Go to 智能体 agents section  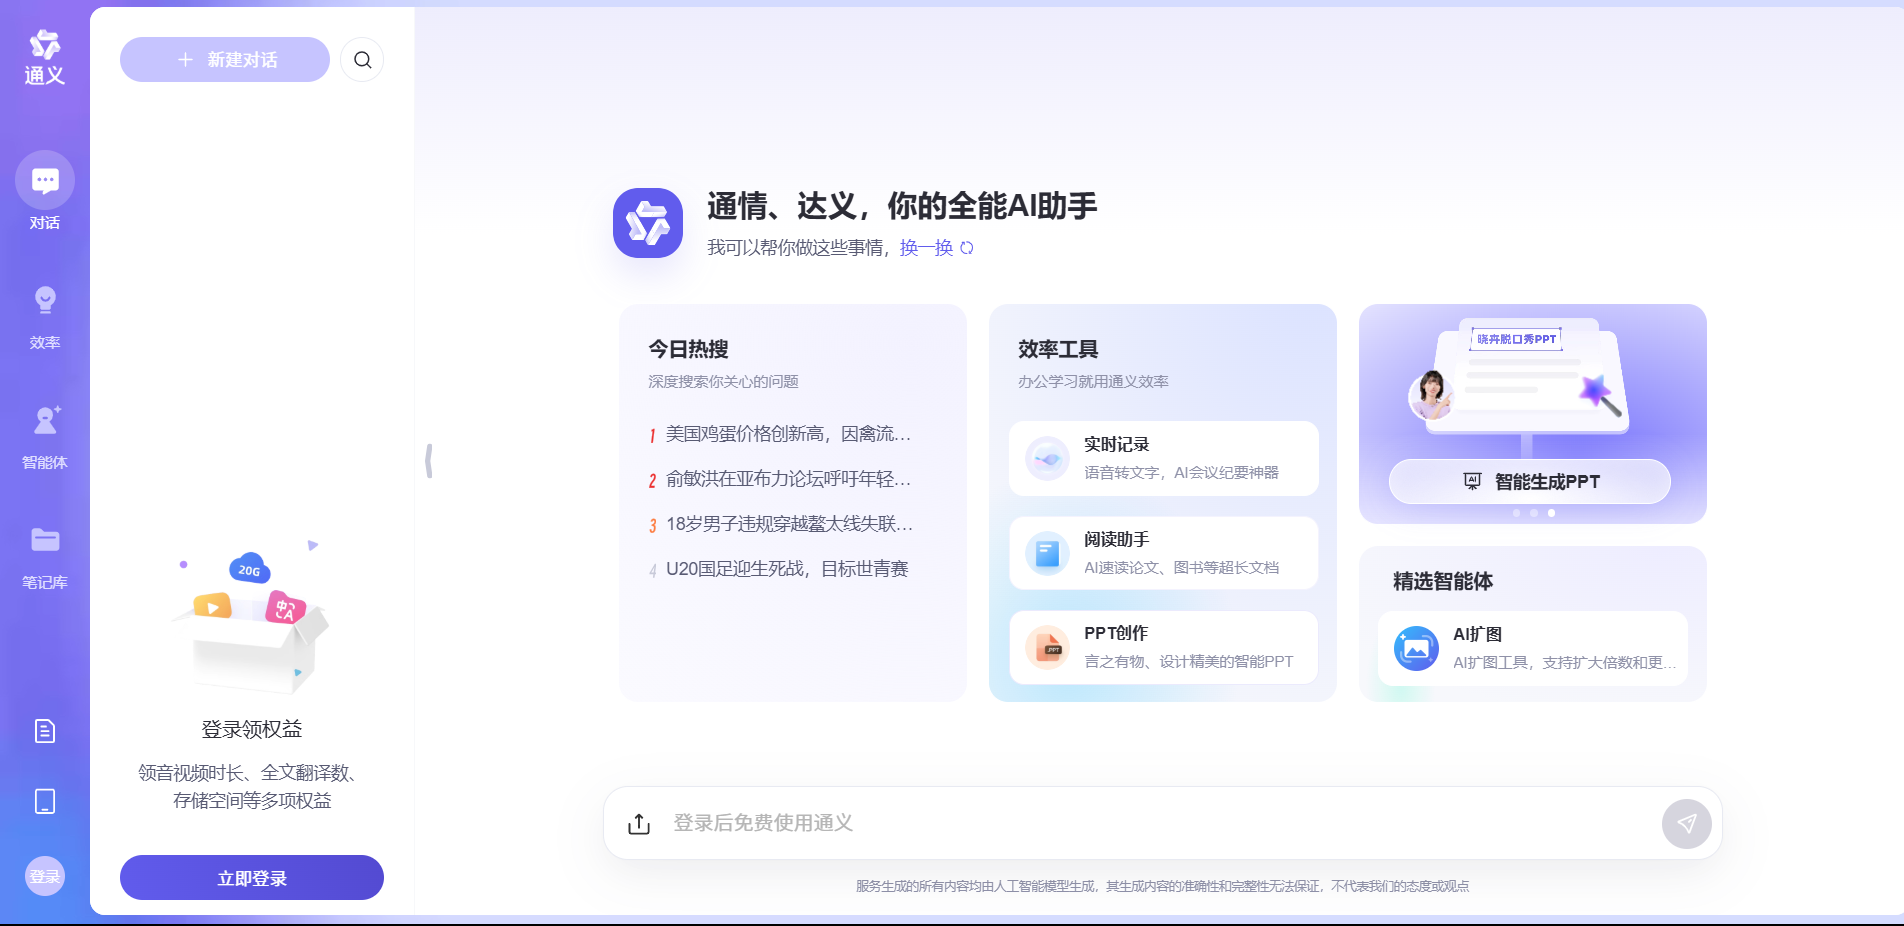coord(45,435)
